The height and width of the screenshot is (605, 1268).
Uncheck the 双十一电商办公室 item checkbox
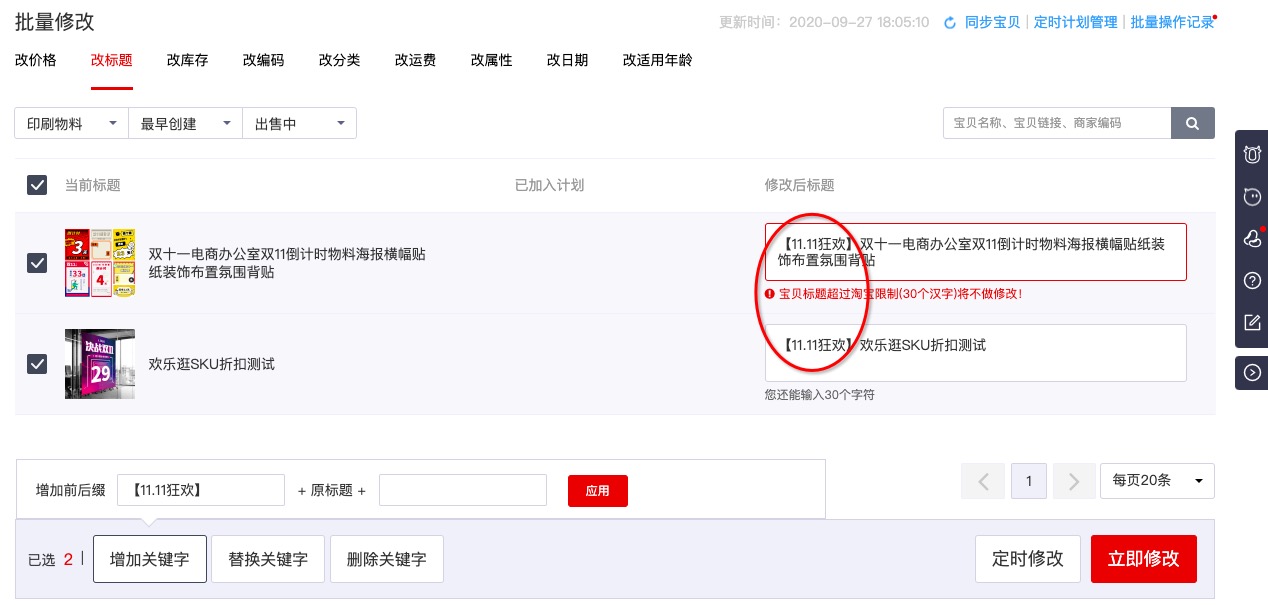point(37,263)
